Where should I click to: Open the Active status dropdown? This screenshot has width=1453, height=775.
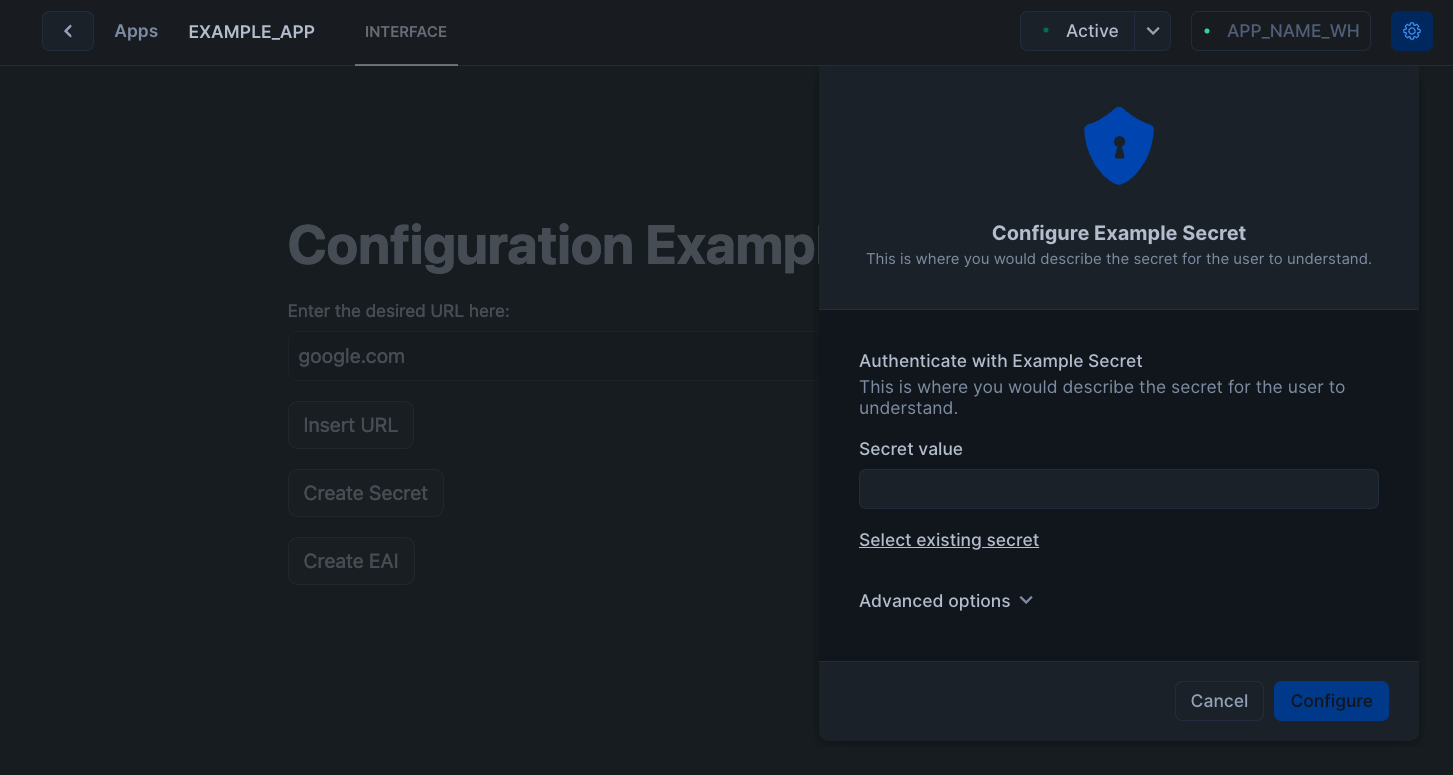tap(1152, 31)
